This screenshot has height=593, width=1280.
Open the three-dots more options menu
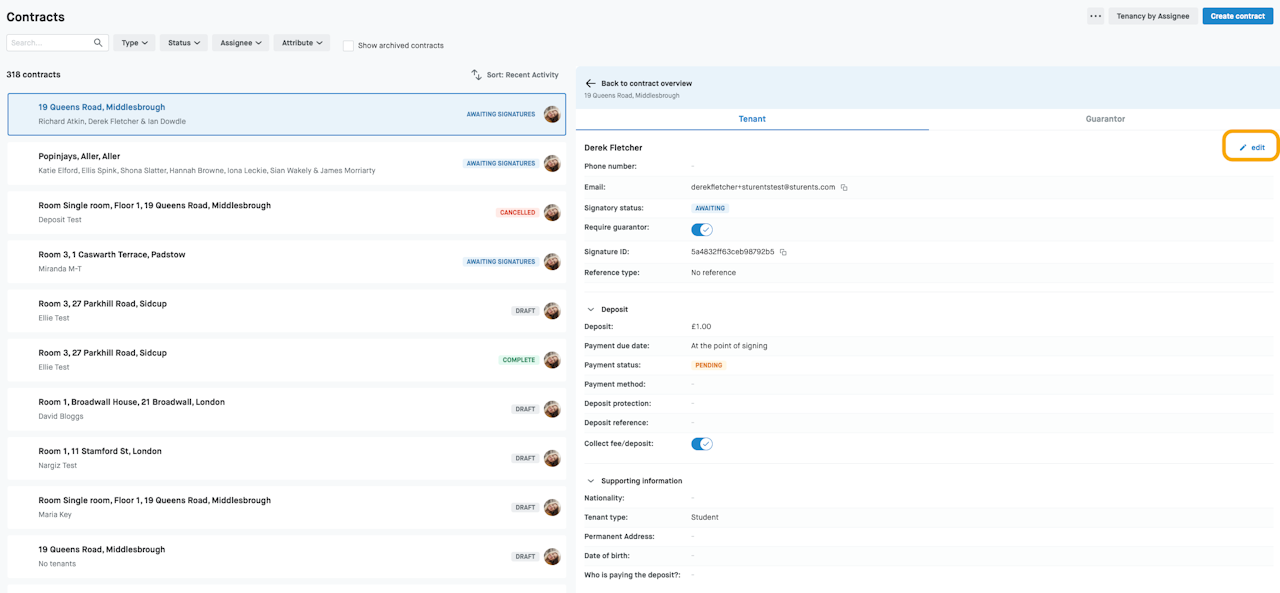click(1095, 16)
